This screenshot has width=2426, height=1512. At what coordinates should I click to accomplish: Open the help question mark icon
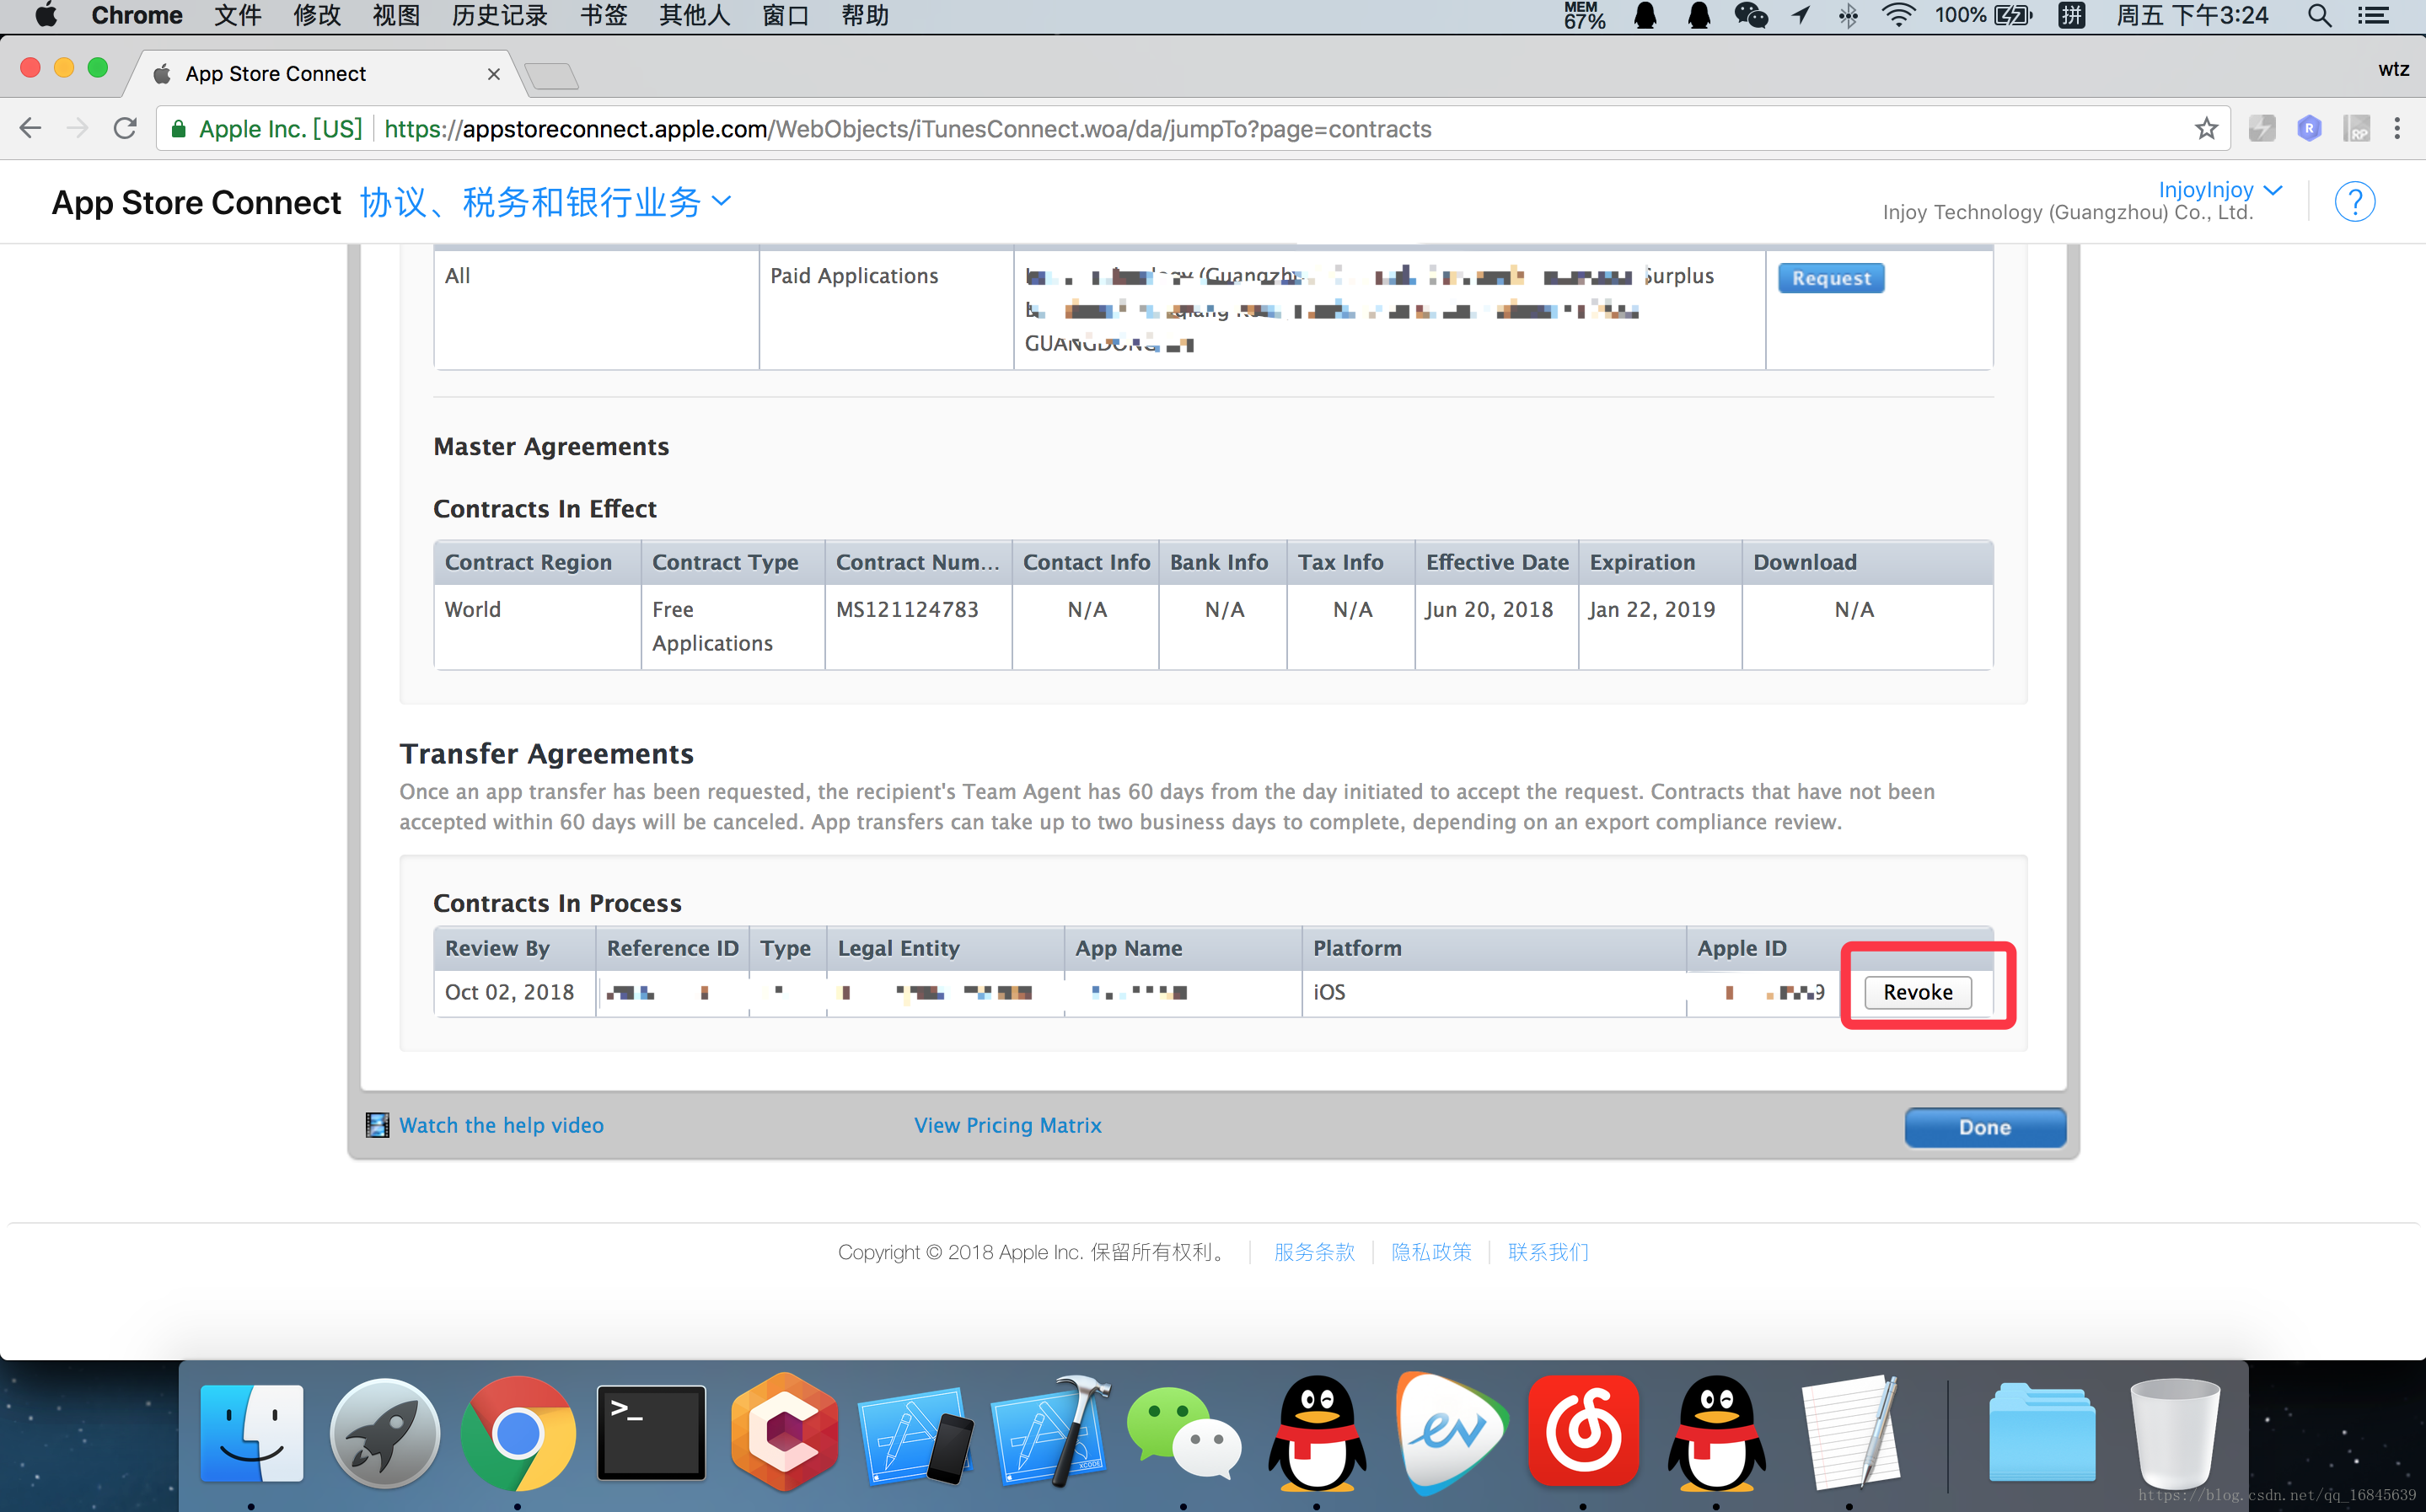click(x=2354, y=202)
